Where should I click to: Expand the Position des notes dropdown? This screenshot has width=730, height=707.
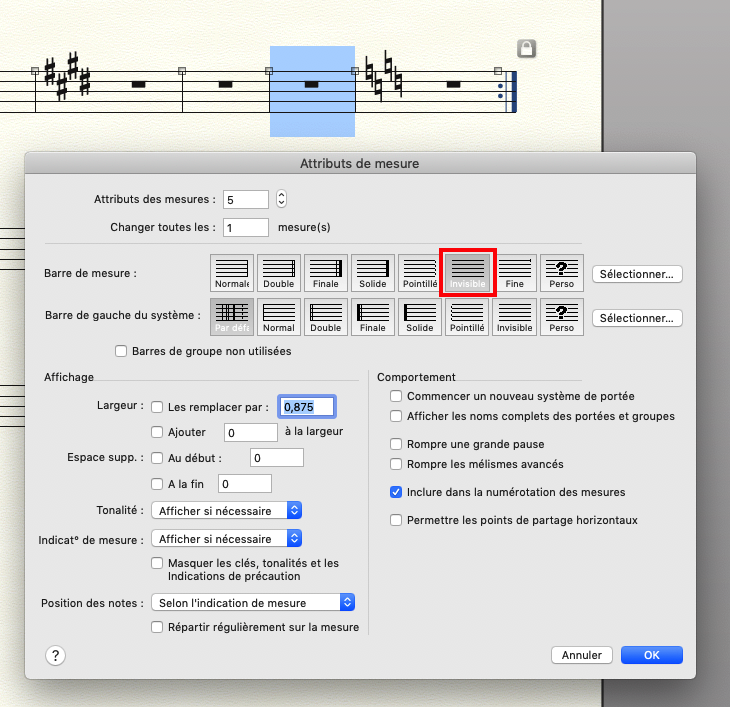(253, 602)
